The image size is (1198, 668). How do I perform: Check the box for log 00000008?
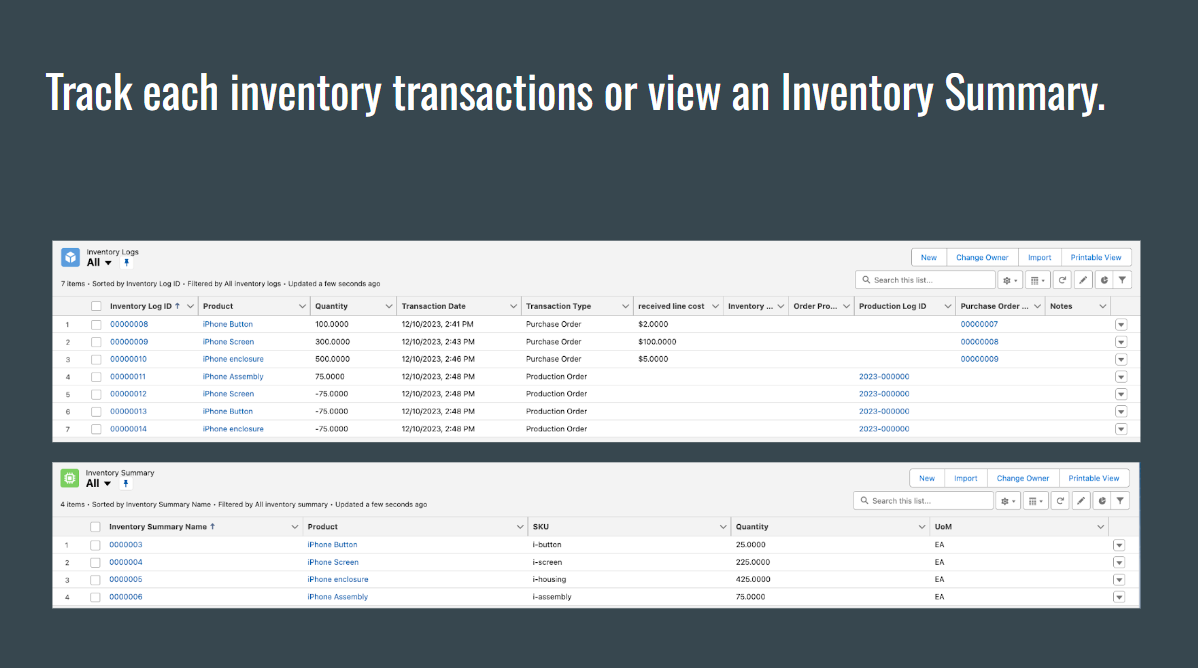[96, 325]
